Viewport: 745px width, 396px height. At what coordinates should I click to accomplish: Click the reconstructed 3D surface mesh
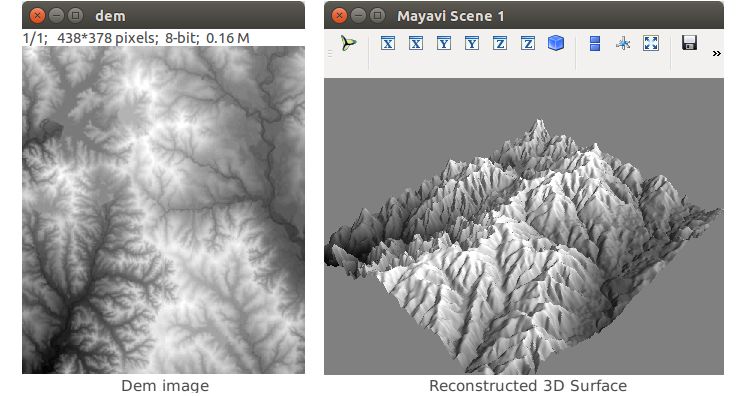point(523,246)
